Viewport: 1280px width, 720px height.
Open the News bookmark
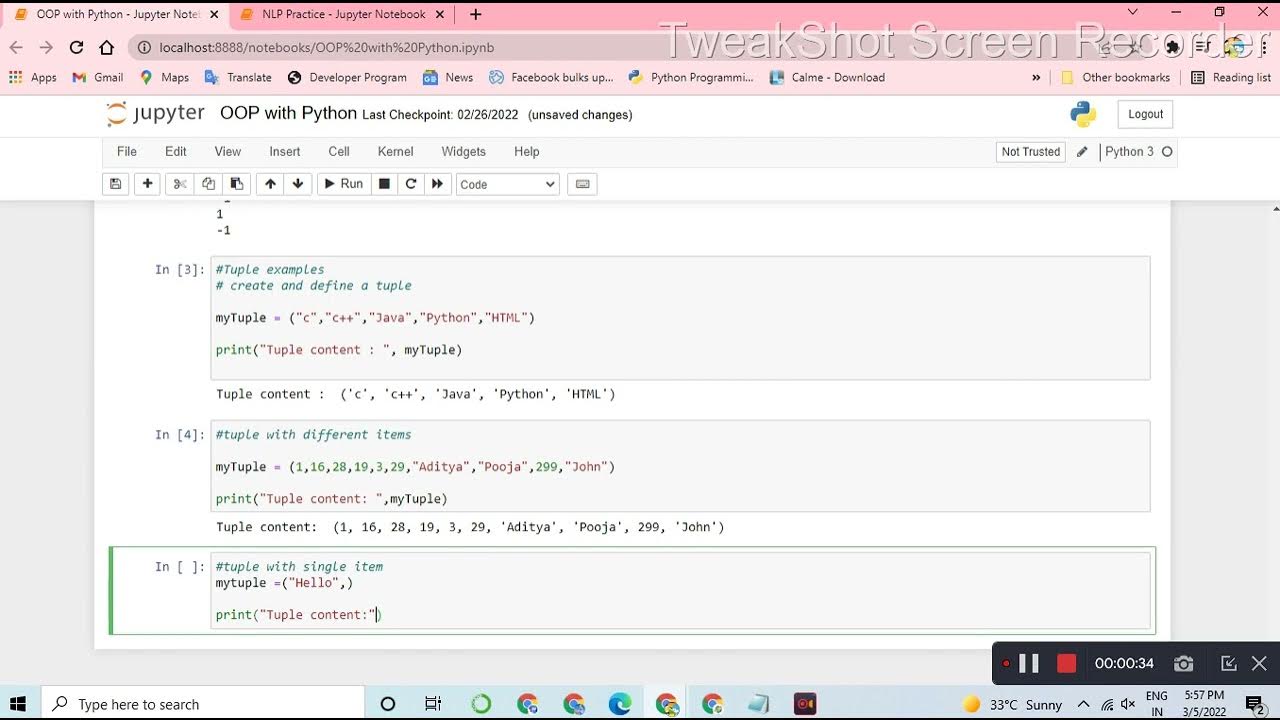448,77
